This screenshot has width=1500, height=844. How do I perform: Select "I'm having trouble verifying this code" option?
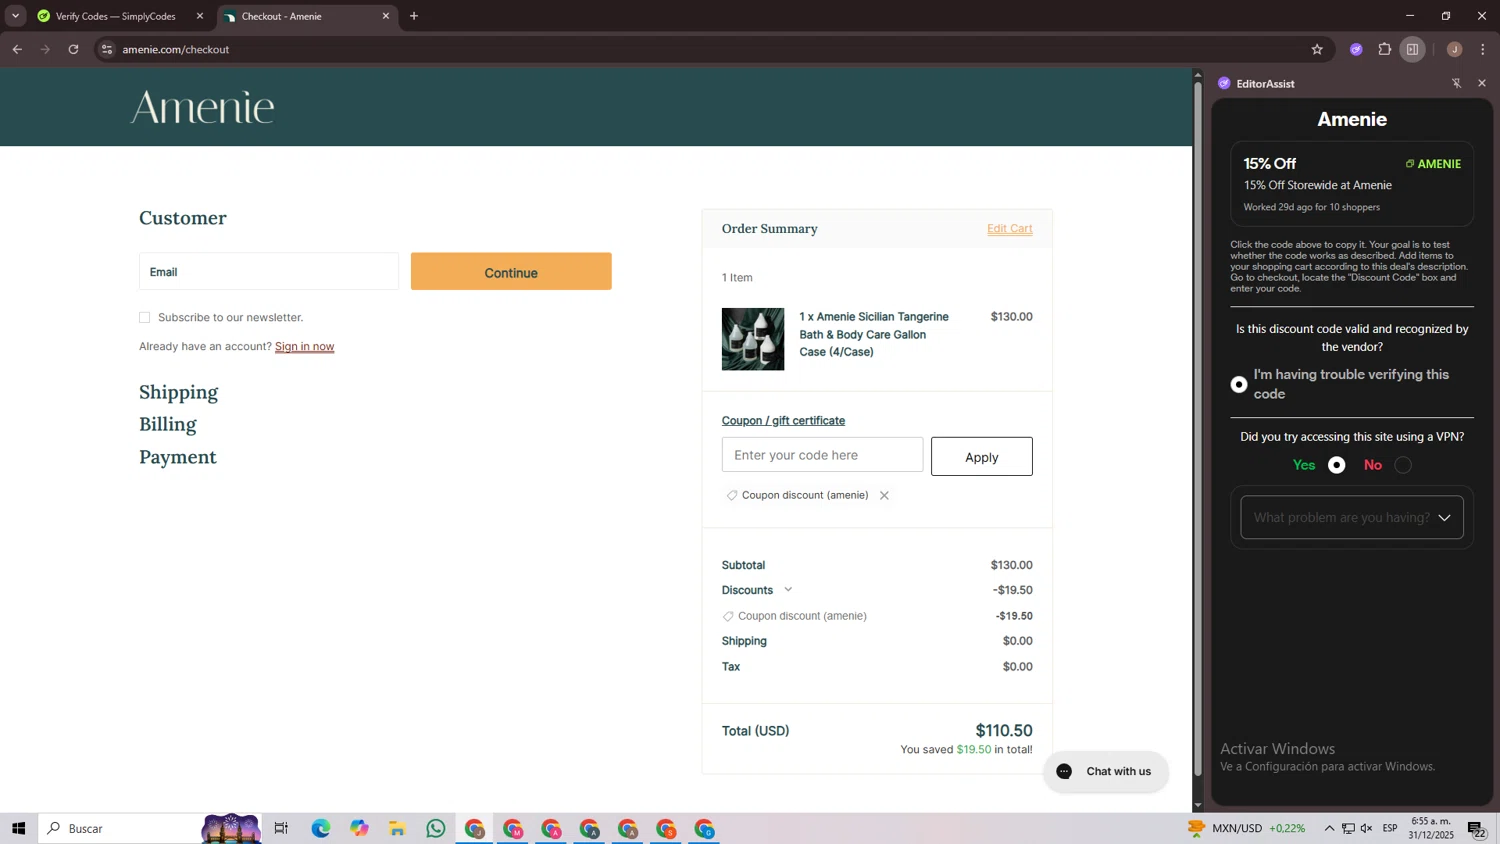tap(1239, 384)
